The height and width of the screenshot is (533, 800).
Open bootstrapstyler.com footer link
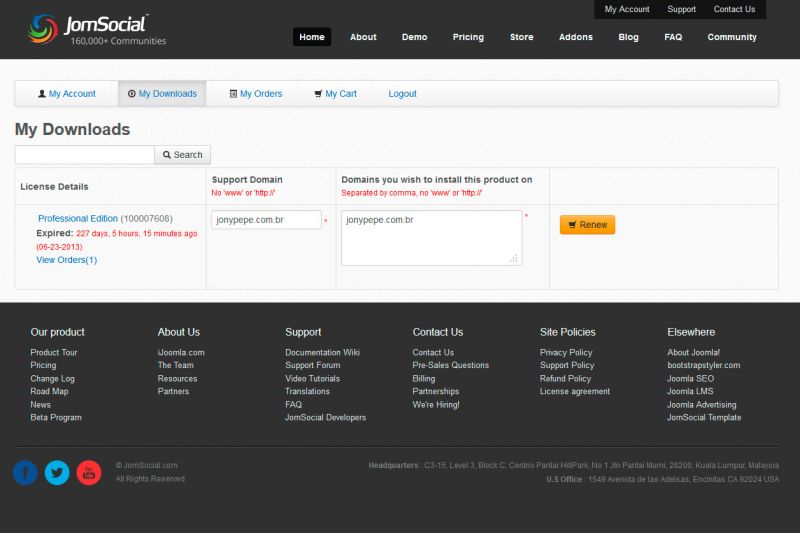(704, 365)
